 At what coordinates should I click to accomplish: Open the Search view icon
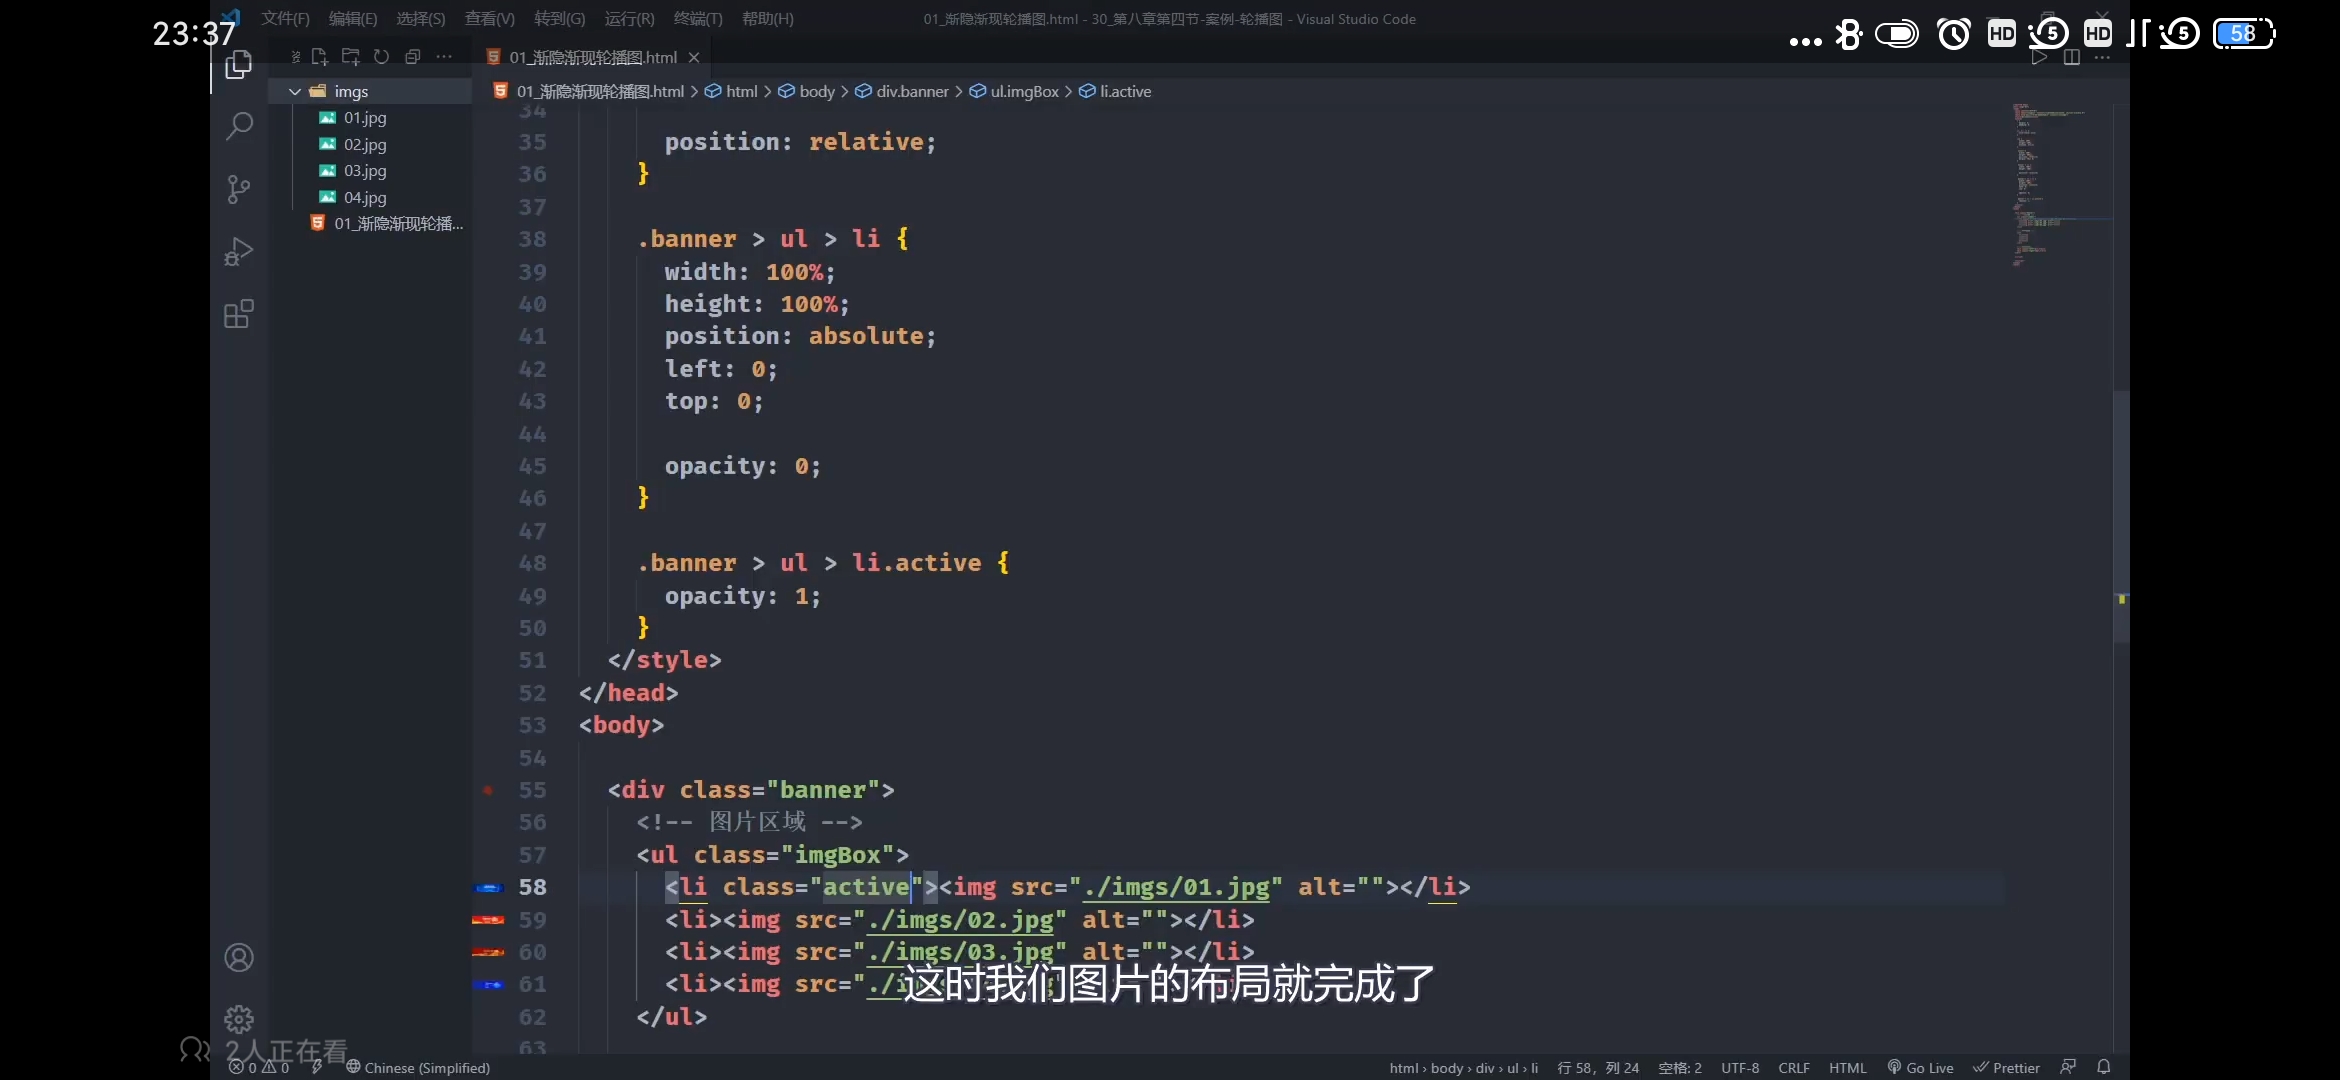239,127
